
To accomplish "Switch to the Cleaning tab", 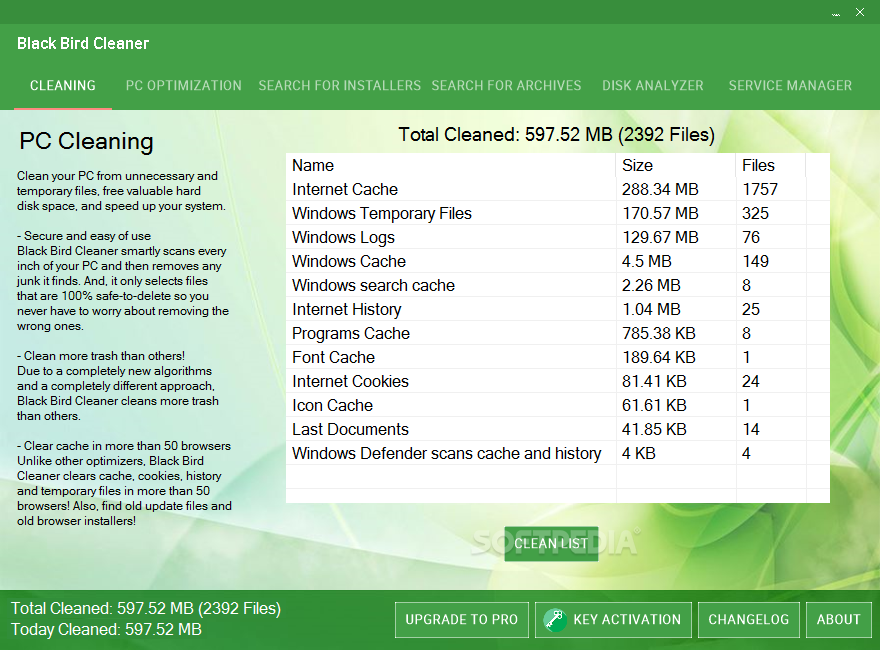I will tap(63, 85).
